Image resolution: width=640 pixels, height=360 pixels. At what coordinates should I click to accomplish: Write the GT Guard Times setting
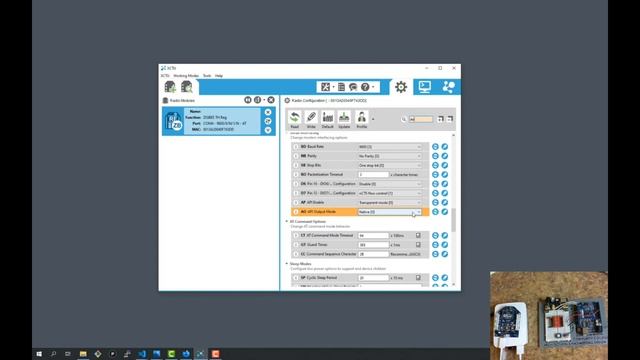pyautogui.click(x=444, y=245)
